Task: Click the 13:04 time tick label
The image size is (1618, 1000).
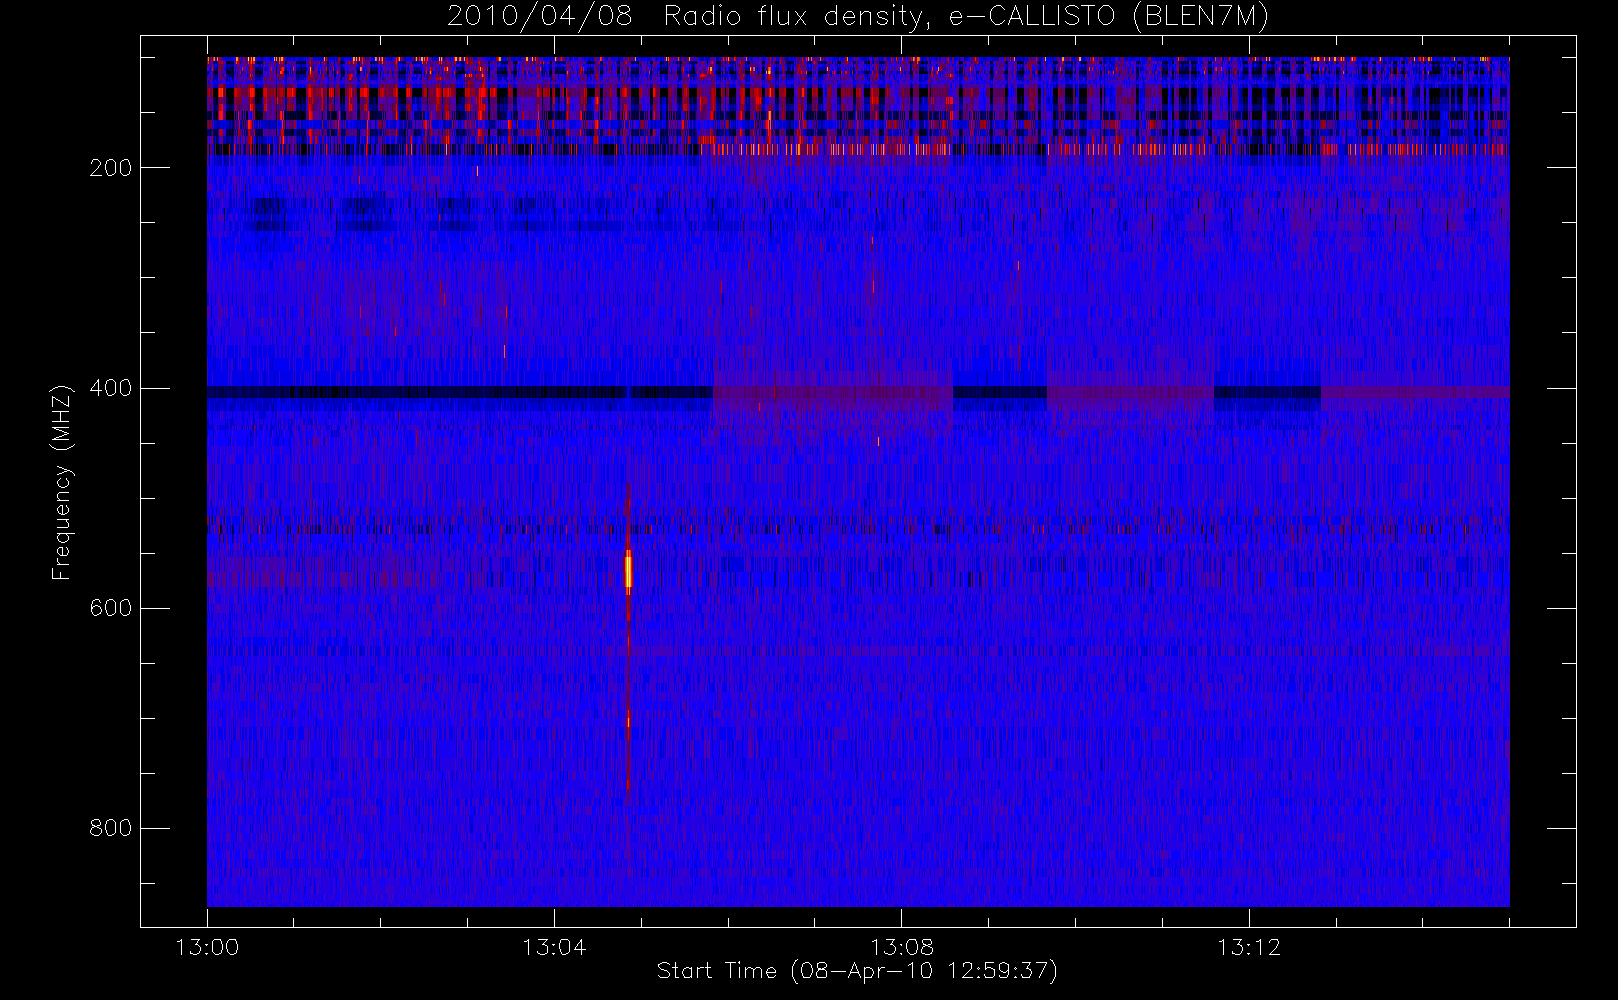Action: click(554, 947)
